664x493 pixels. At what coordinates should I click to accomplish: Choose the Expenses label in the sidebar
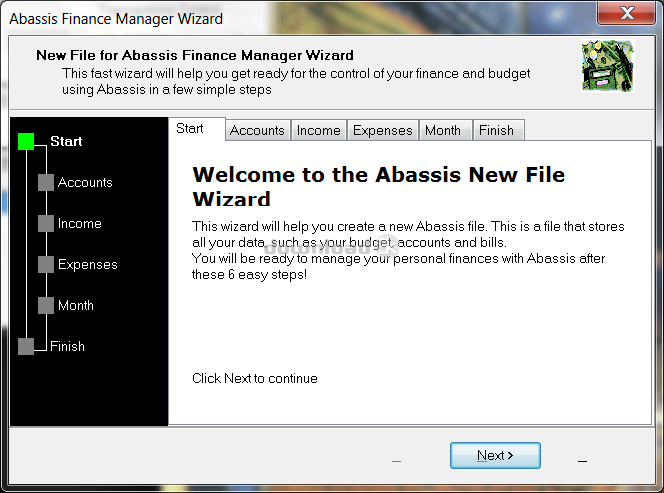click(x=88, y=265)
